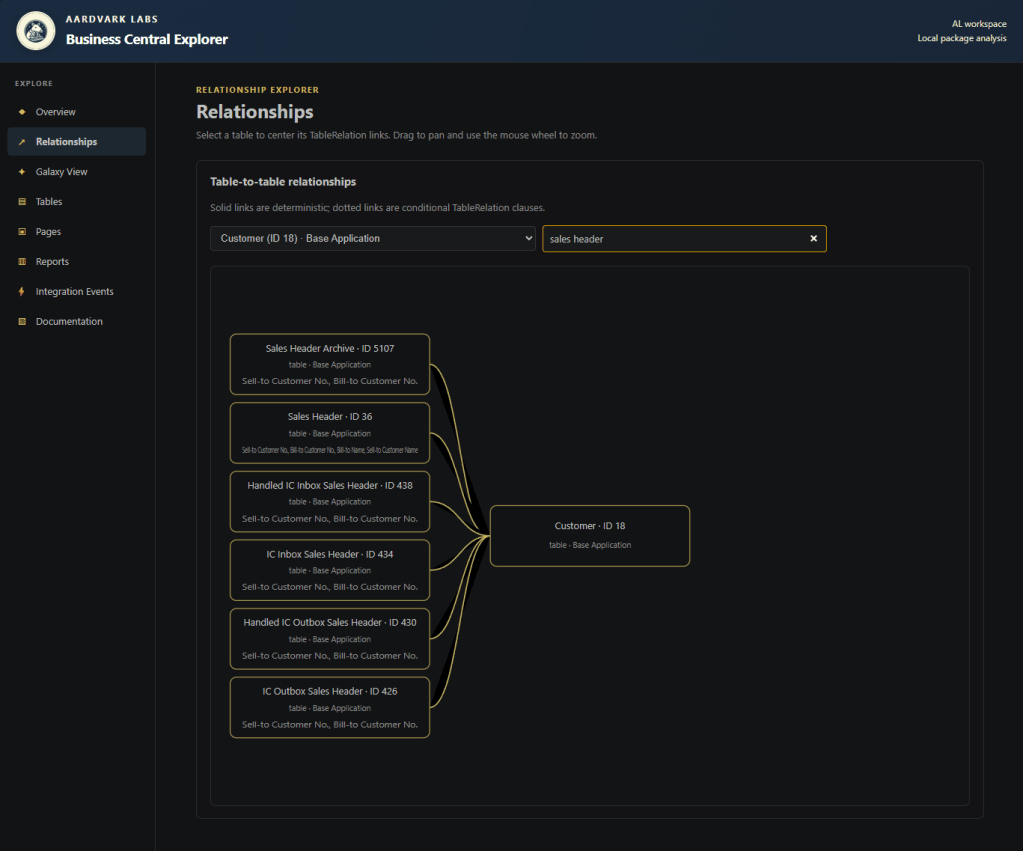The image size is (1023, 851).
Task: Select Handled IC Outbox Sales Header node
Action: click(329, 639)
